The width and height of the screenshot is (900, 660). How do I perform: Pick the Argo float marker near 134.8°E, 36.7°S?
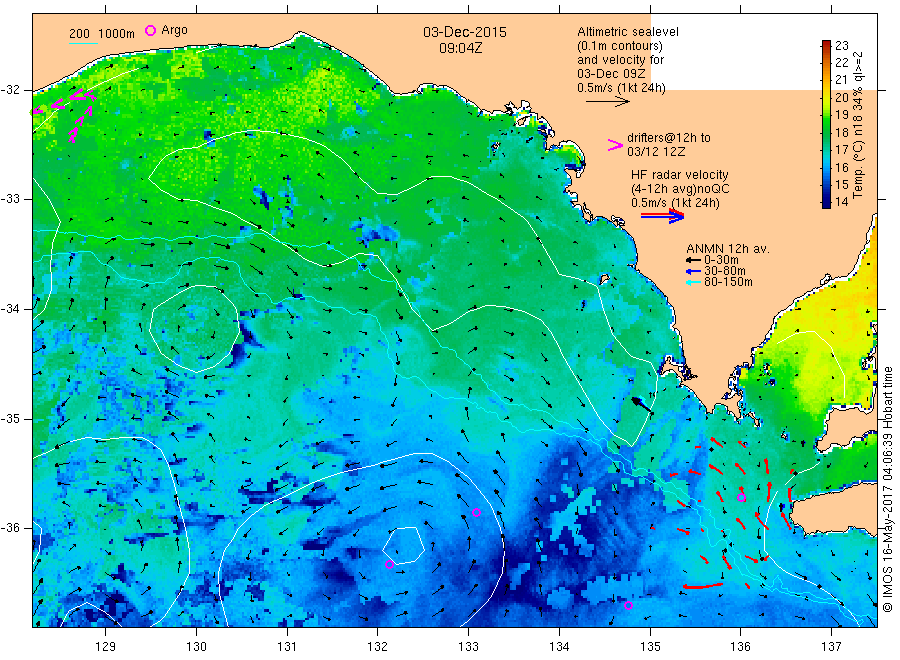coord(629,605)
